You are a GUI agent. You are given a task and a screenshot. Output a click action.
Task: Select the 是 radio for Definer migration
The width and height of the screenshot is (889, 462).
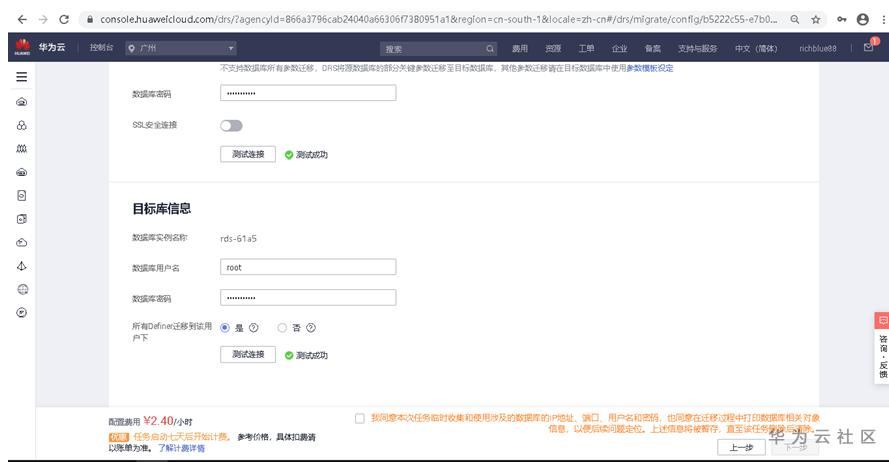[225, 328]
